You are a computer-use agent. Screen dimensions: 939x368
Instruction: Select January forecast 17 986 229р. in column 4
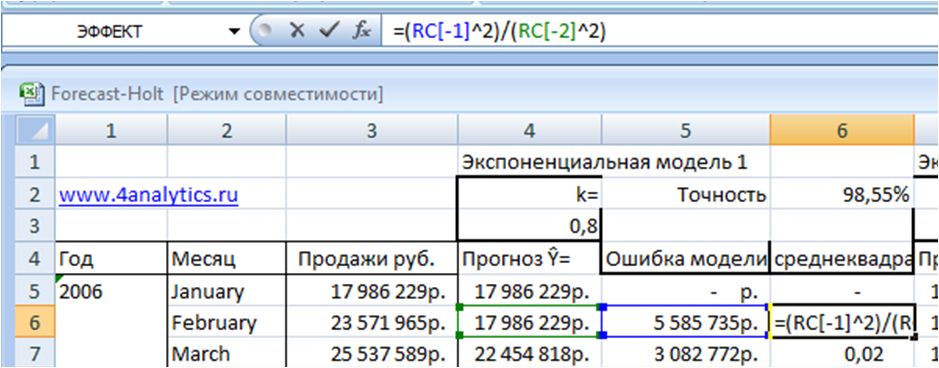(x=529, y=291)
